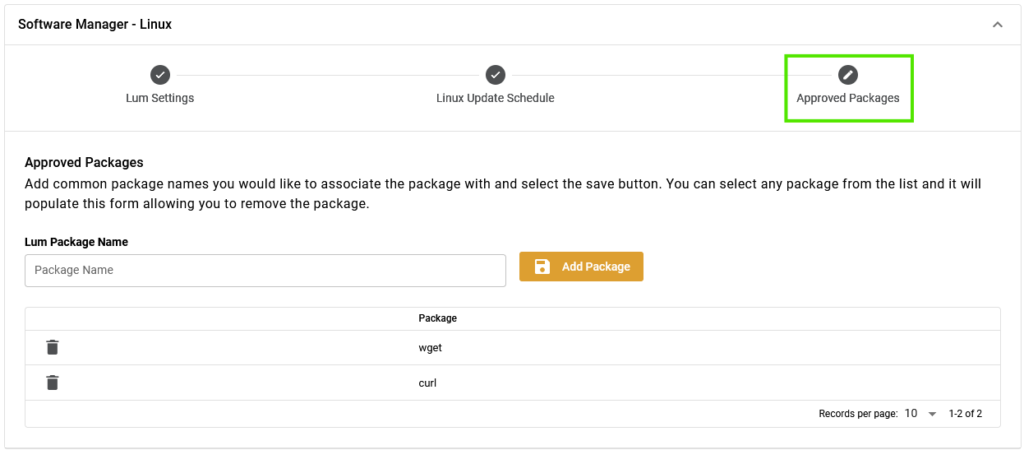Click the Software Manager - Linux header title
This screenshot has height=450, width=1024.
(x=95, y=25)
